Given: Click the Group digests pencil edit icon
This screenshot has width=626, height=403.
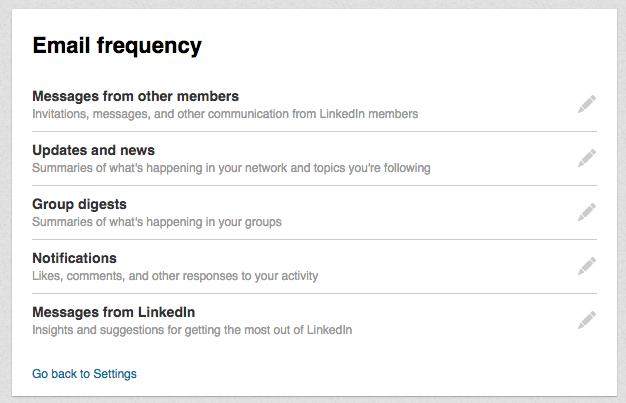Looking at the screenshot, I should point(587,212).
